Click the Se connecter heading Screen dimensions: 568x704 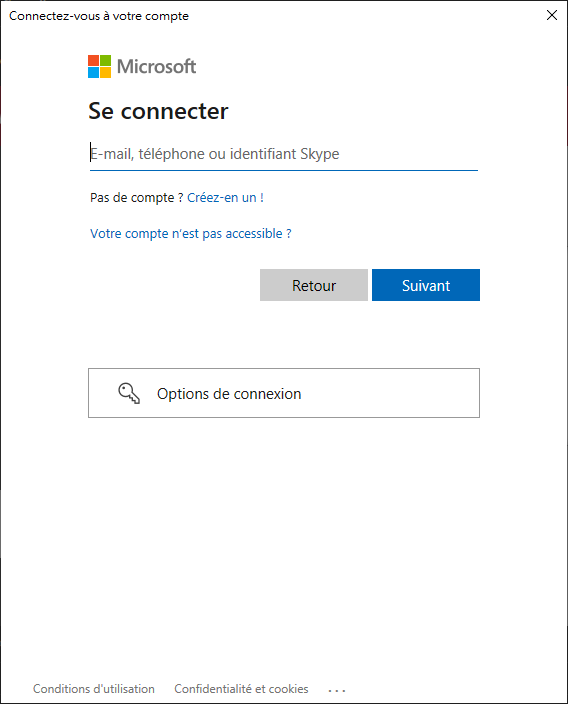159,111
